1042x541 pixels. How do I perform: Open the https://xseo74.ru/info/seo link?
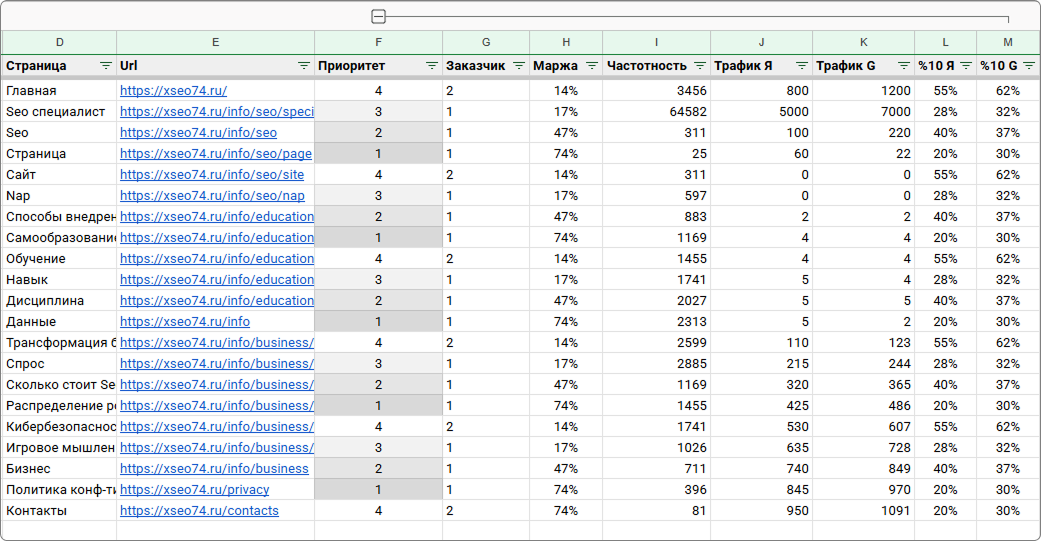[x=199, y=132]
